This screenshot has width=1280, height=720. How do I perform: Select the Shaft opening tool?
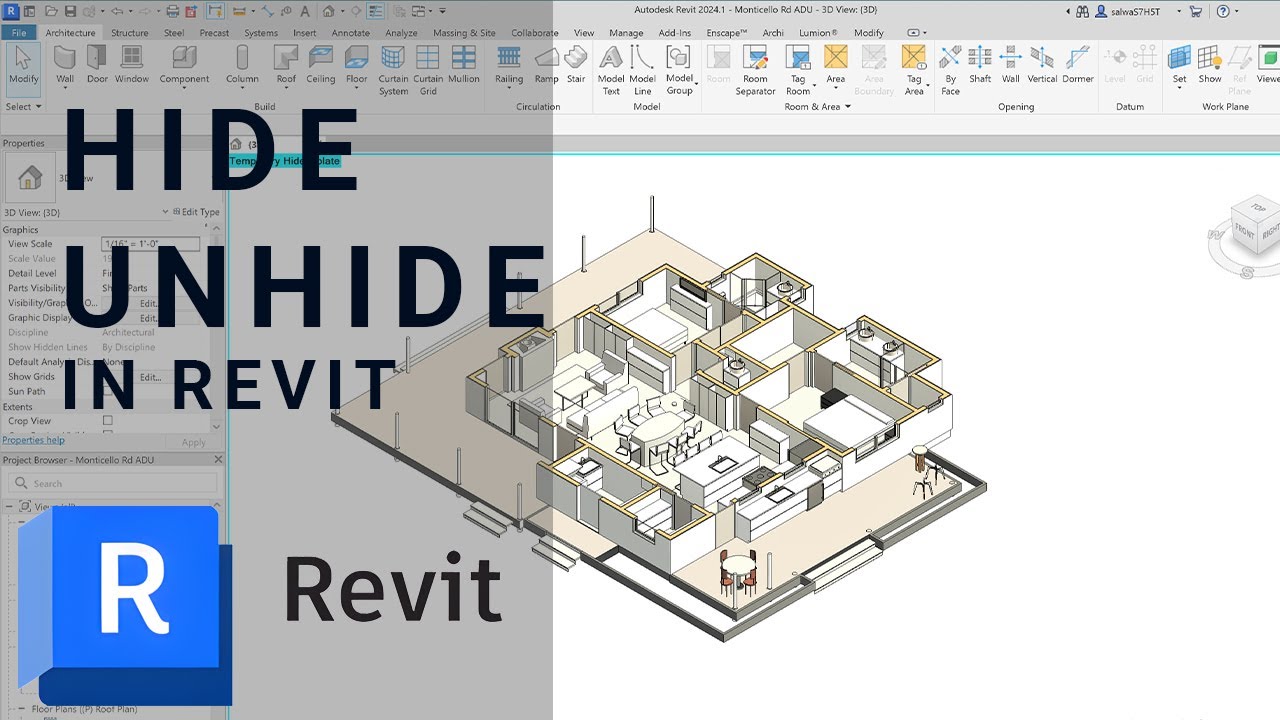pos(980,65)
